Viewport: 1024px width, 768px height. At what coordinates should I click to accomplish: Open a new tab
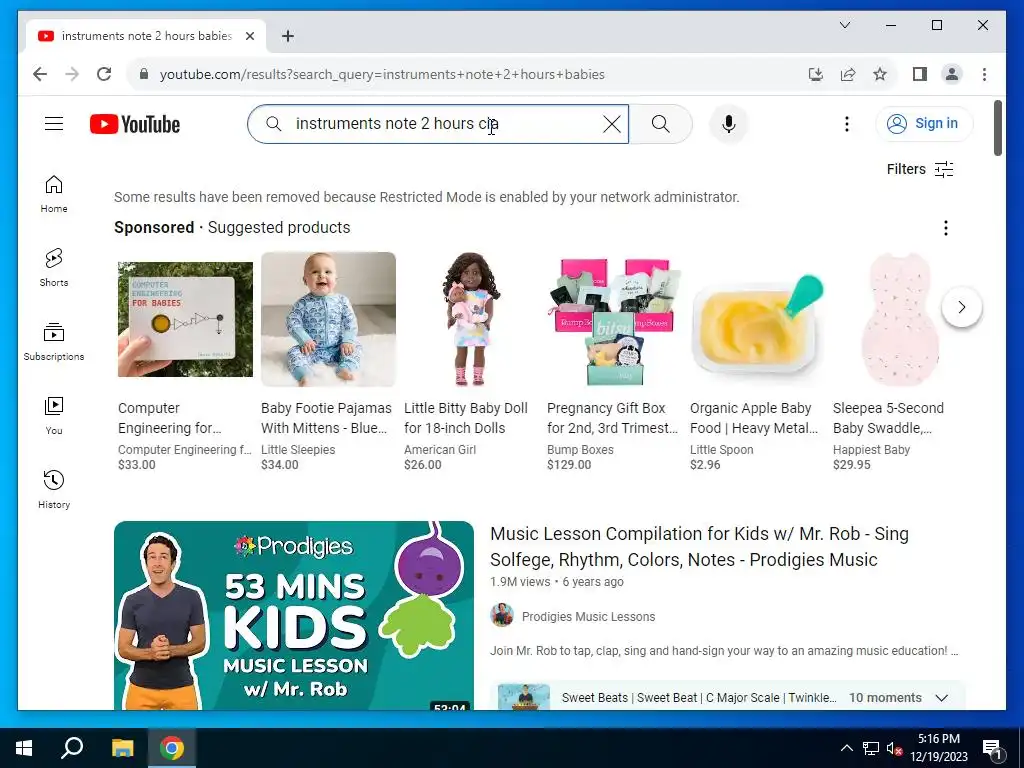[x=287, y=36]
